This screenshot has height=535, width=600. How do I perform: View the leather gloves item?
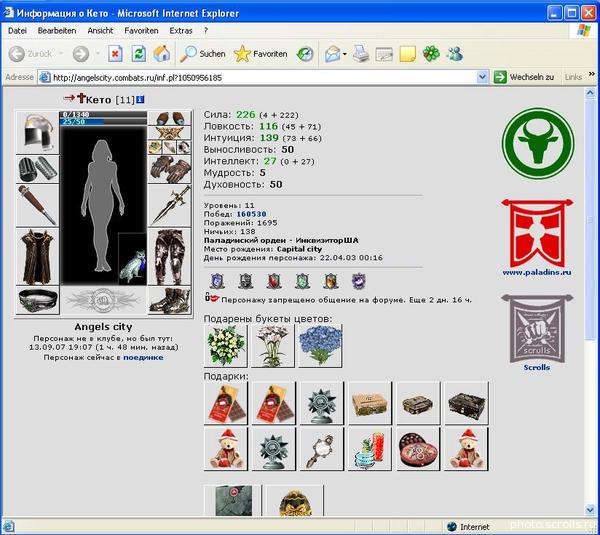point(169,169)
